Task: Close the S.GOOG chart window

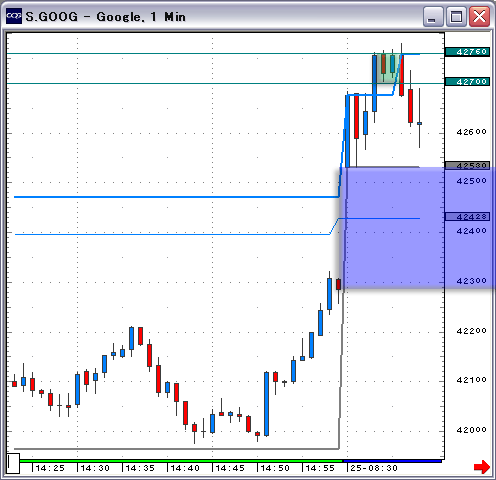Action: (x=479, y=16)
